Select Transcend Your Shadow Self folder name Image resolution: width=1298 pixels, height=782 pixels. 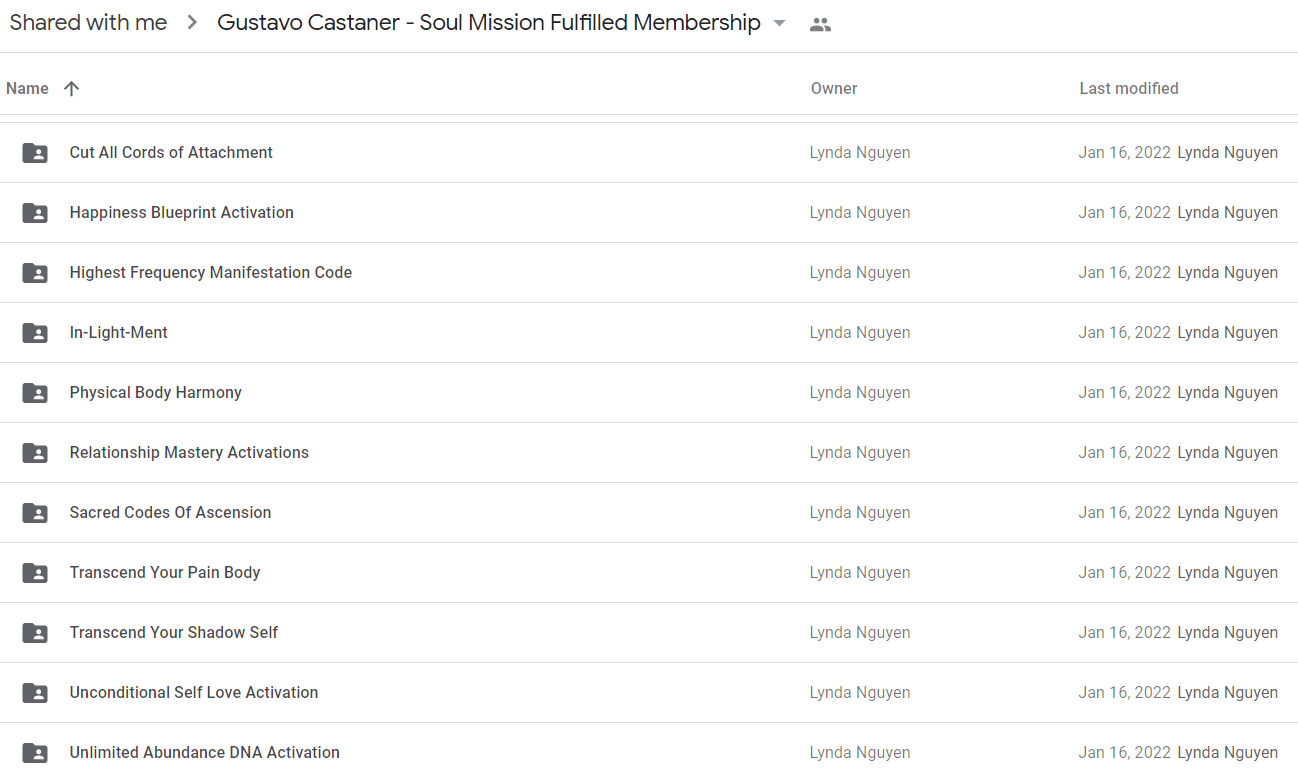coord(174,632)
